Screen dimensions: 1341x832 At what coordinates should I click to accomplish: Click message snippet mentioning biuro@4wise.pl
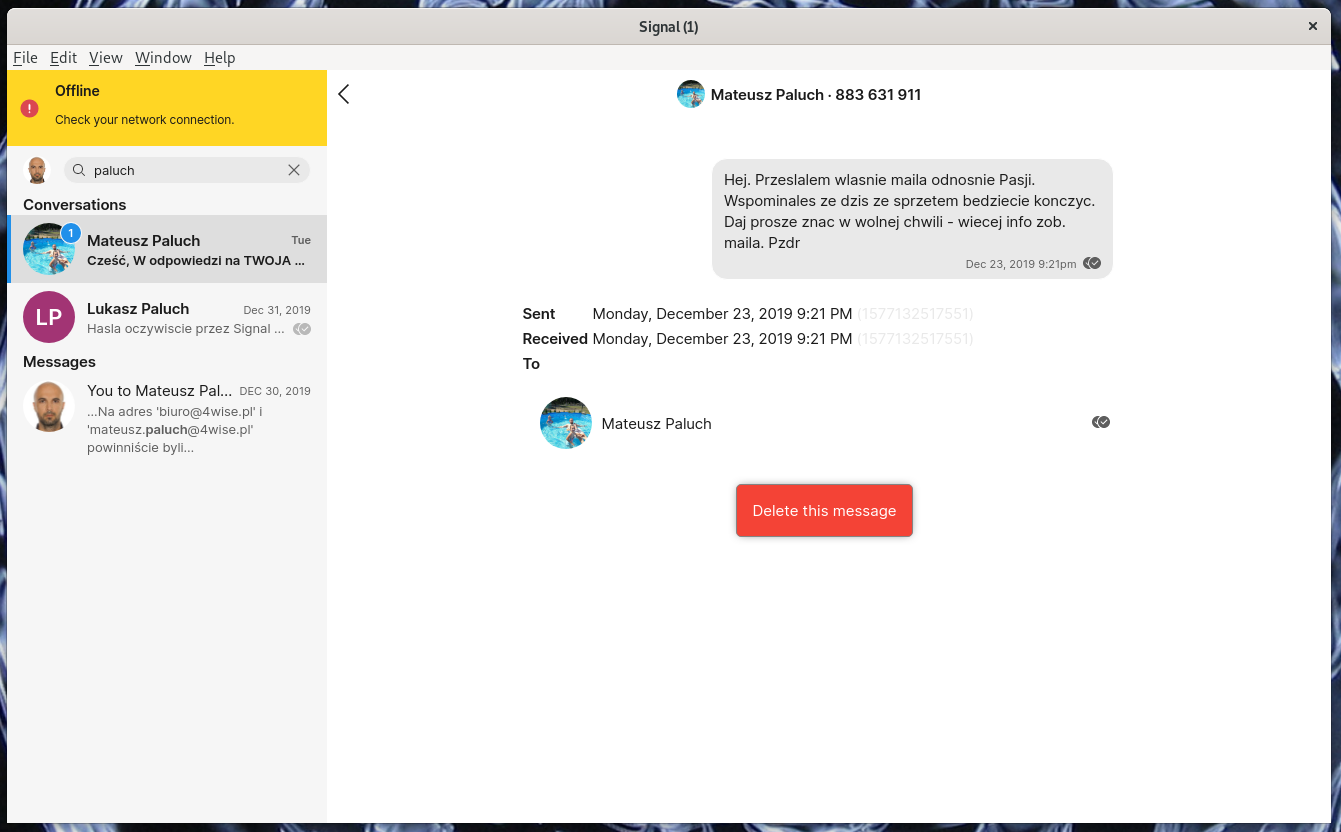175,430
